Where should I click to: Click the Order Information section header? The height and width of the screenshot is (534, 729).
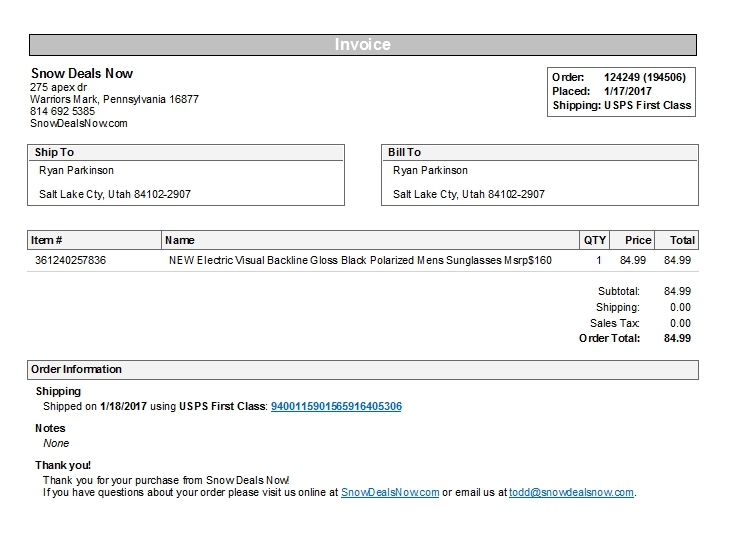coord(363,369)
